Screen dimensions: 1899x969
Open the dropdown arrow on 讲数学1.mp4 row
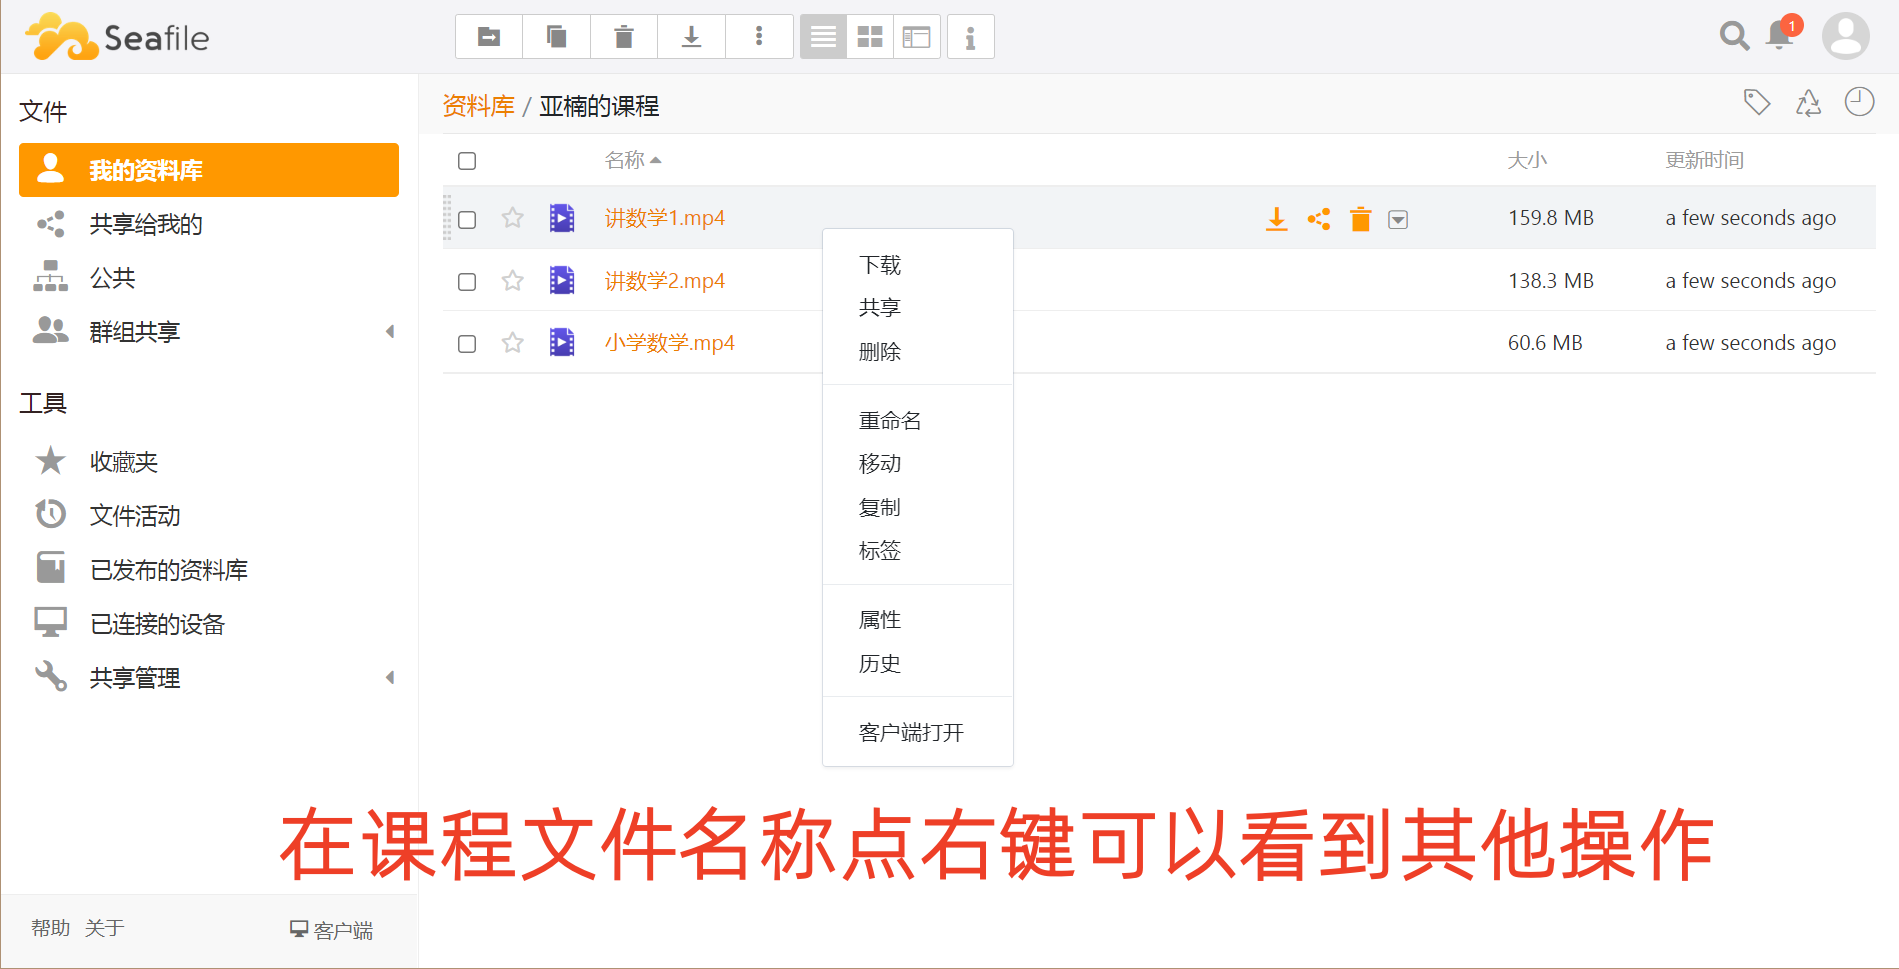(1398, 220)
